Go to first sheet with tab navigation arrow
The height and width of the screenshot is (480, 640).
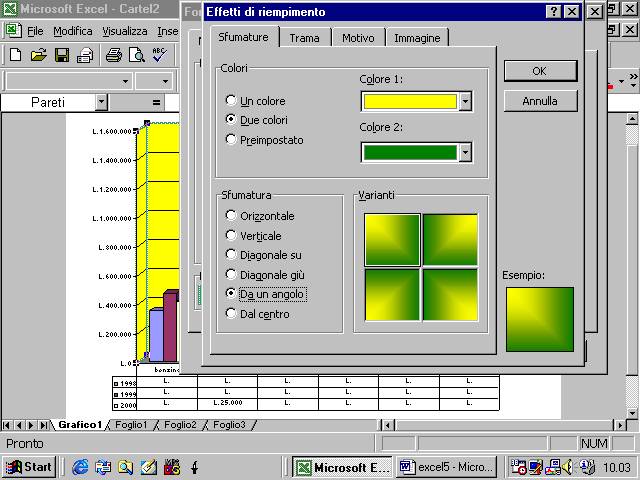tap(7, 425)
